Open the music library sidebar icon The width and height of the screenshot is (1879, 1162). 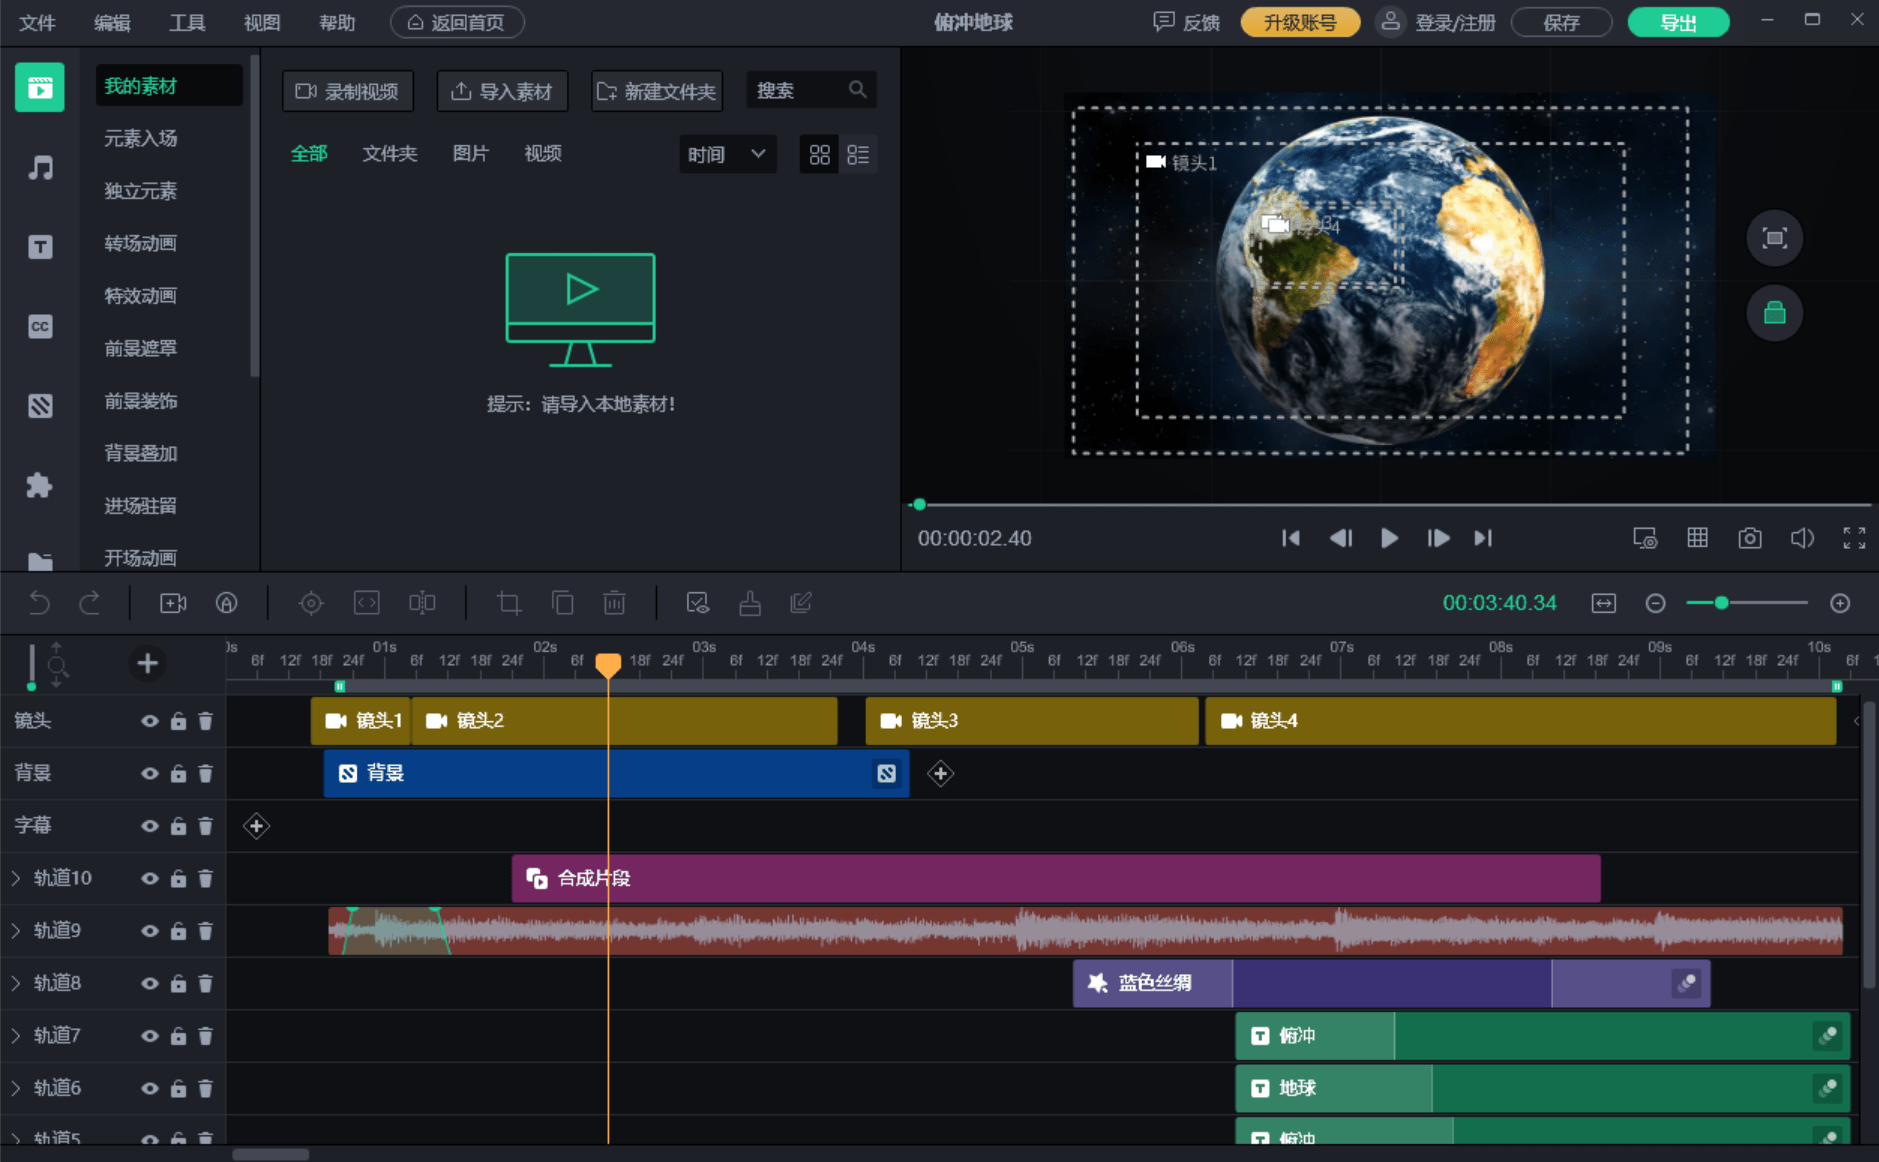point(40,167)
